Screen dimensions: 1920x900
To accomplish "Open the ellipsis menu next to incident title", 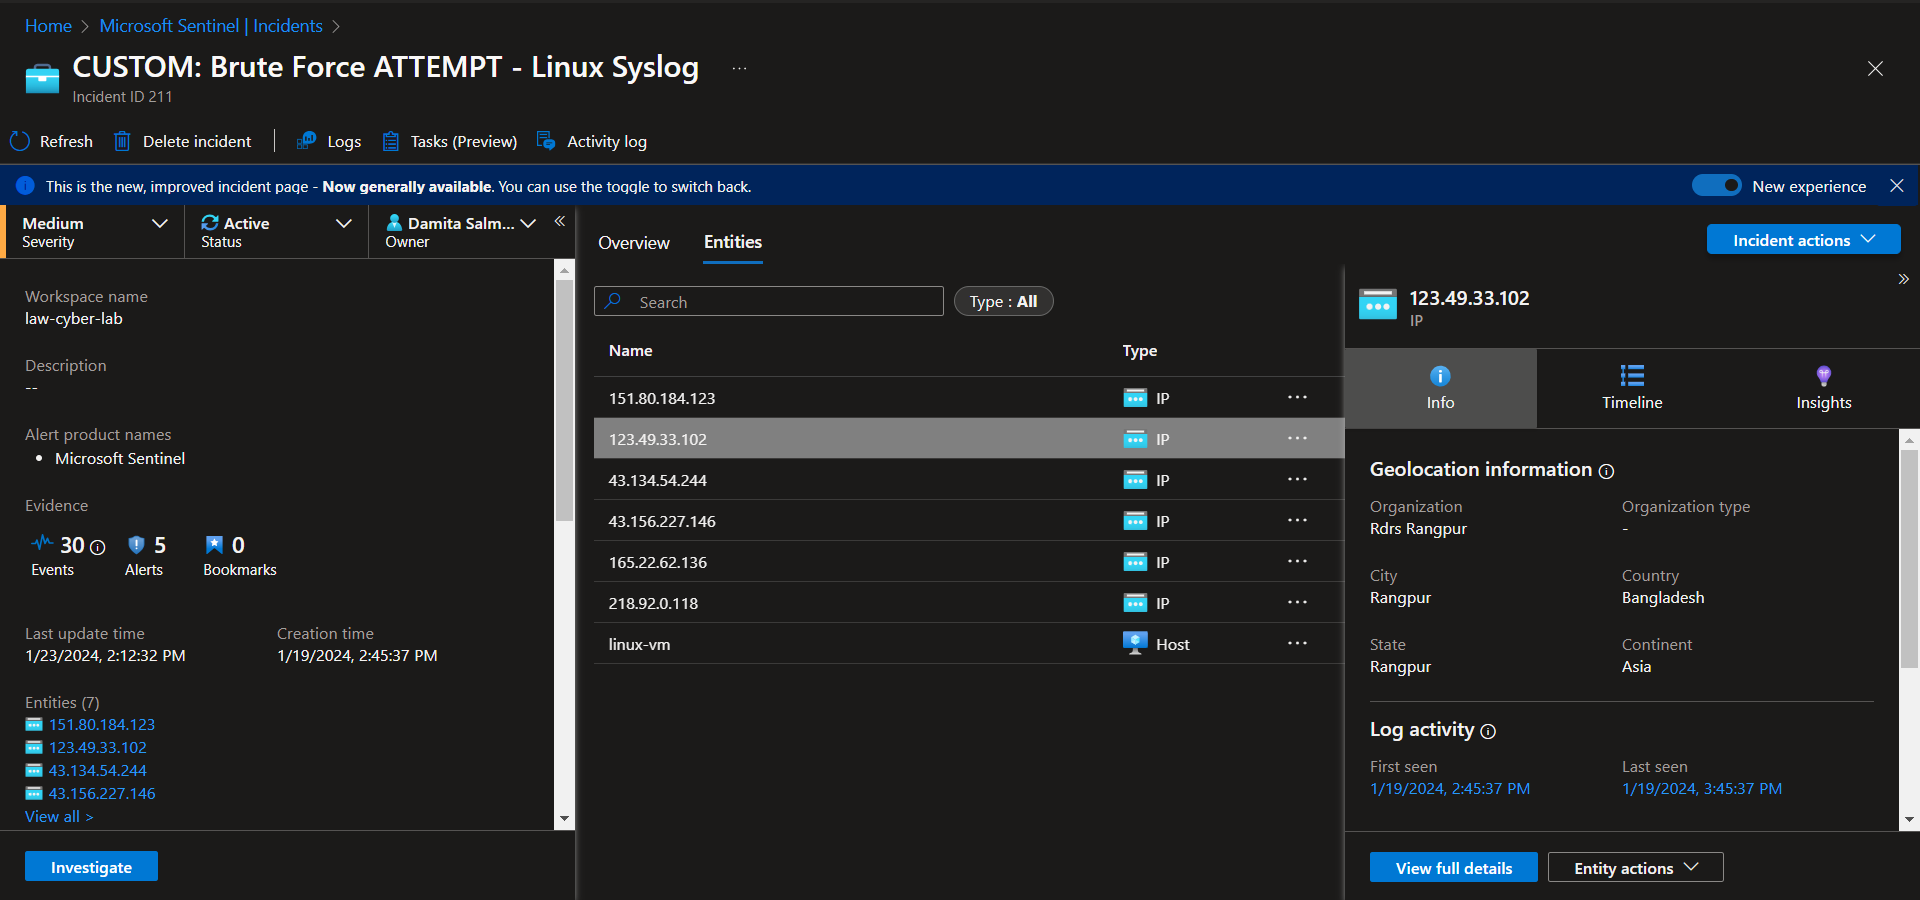I will 739,68.
